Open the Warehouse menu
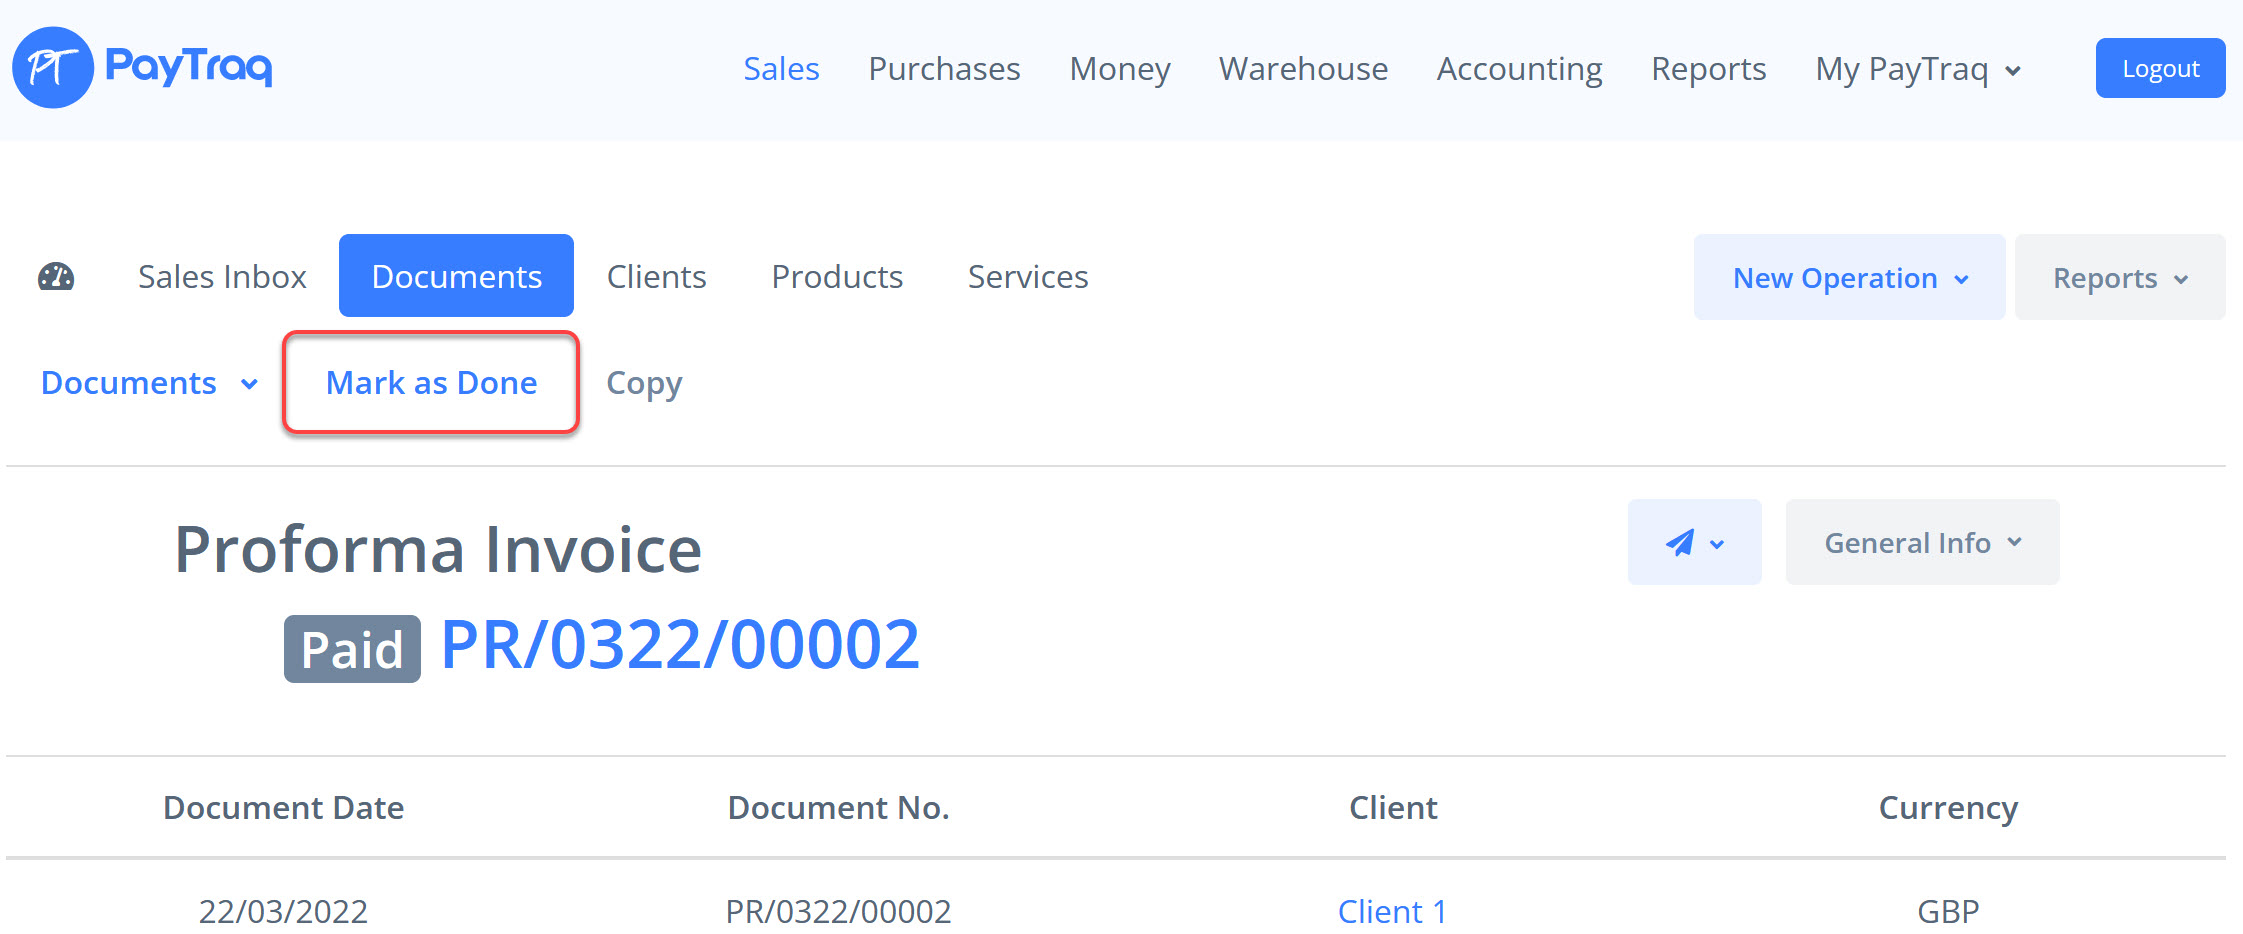The height and width of the screenshot is (934, 2243). pyautogui.click(x=1303, y=69)
